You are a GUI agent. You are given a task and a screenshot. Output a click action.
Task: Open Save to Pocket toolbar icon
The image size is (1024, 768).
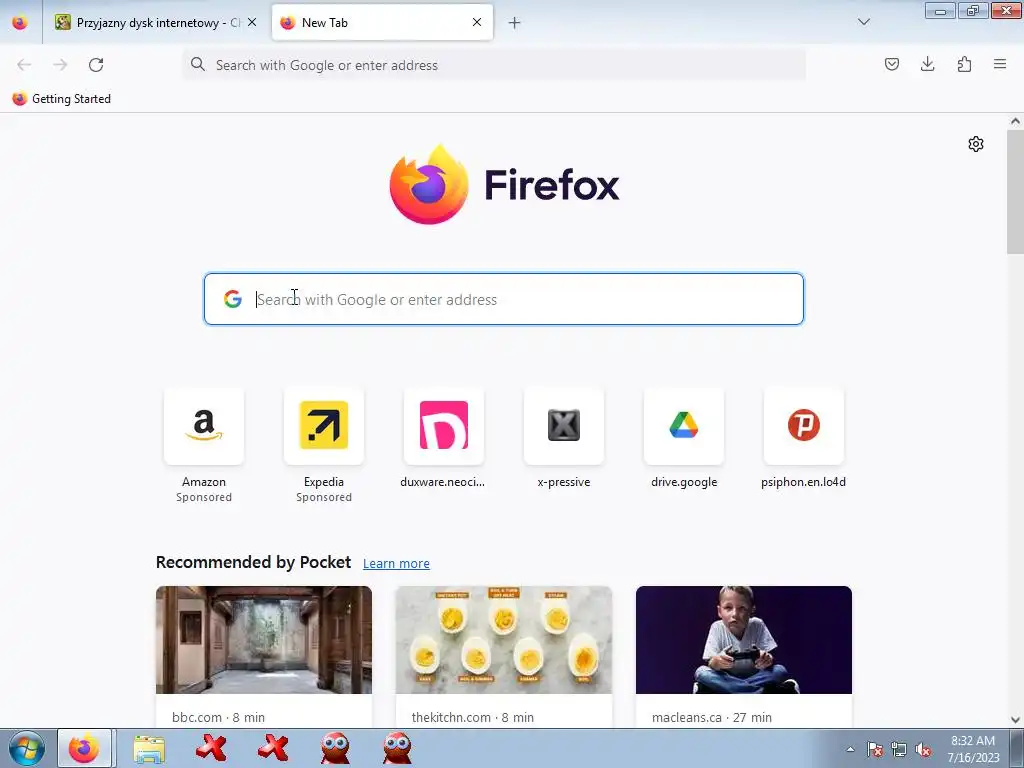pos(891,64)
